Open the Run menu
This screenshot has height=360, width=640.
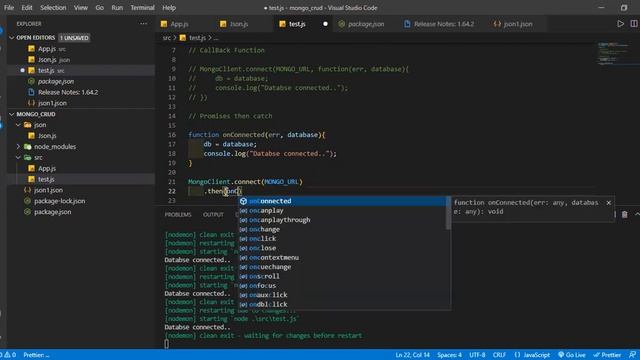tap(117, 8)
